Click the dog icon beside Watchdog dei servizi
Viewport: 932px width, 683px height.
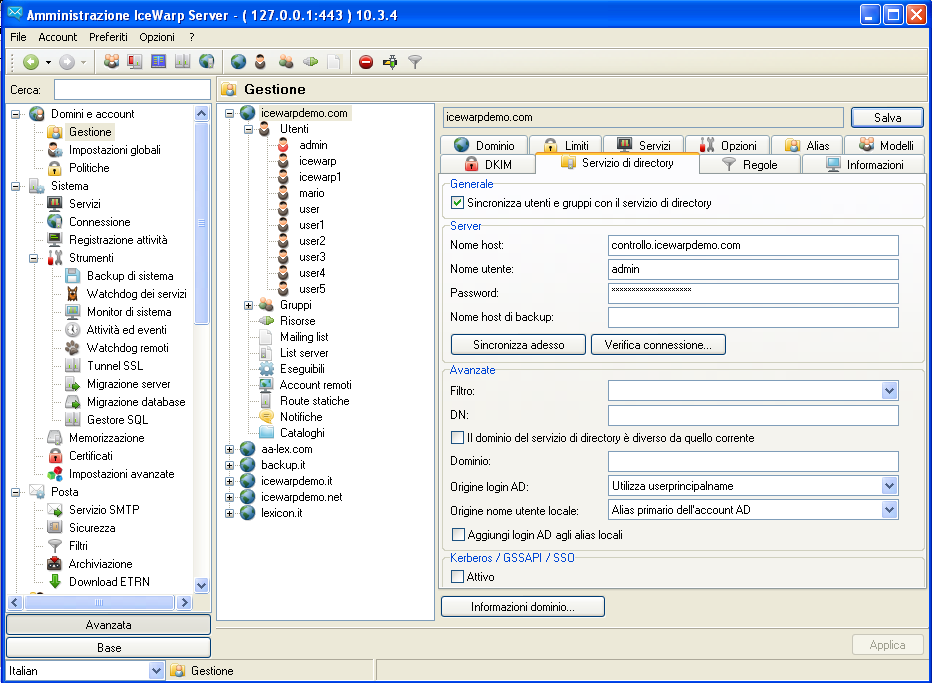click(73, 294)
